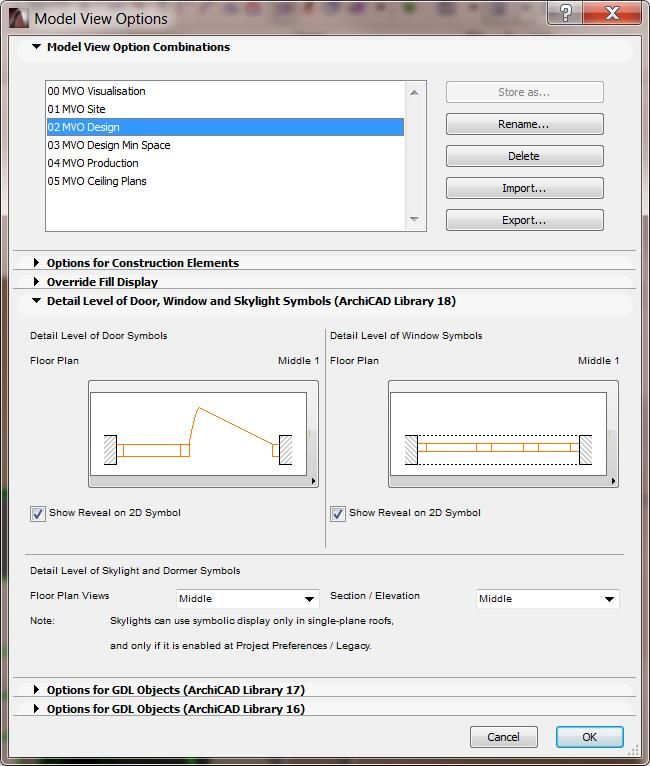Select the 02 MVO Design combination
Image resolution: width=650 pixels, height=766 pixels.
[x=225, y=127]
